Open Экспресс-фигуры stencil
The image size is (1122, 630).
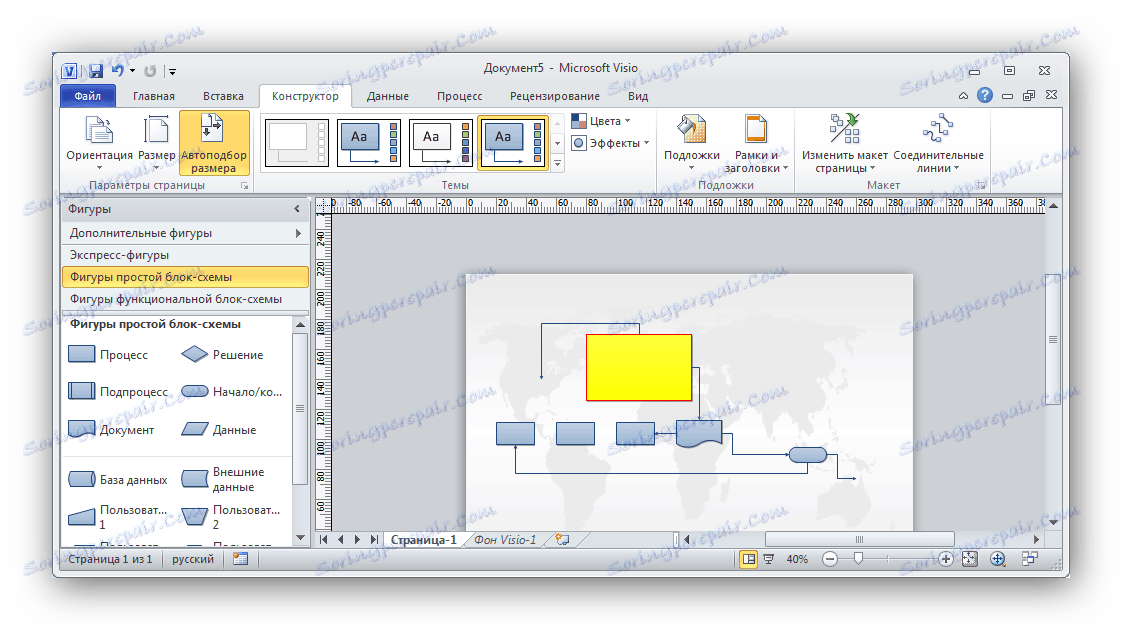click(185, 255)
